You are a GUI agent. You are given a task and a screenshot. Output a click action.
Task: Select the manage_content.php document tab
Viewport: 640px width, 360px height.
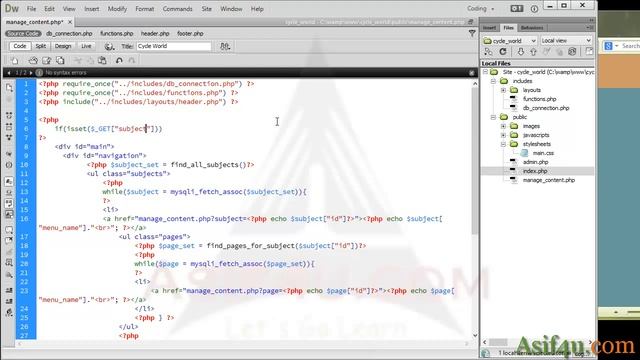35,22
